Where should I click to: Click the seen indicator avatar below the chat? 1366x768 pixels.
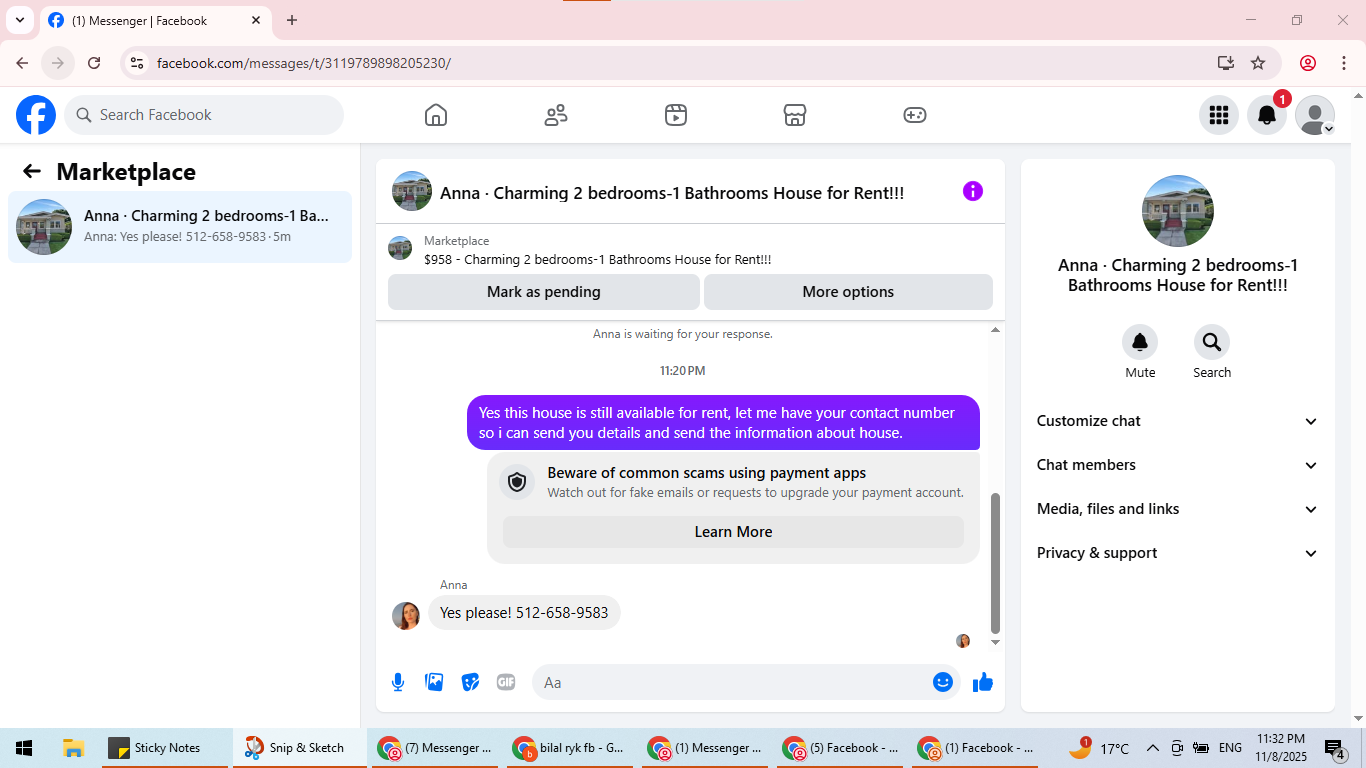click(x=963, y=641)
